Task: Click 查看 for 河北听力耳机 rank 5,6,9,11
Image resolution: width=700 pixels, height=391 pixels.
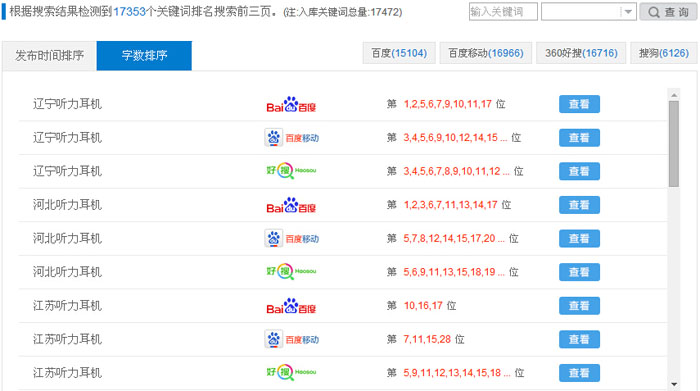Action: tap(579, 272)
